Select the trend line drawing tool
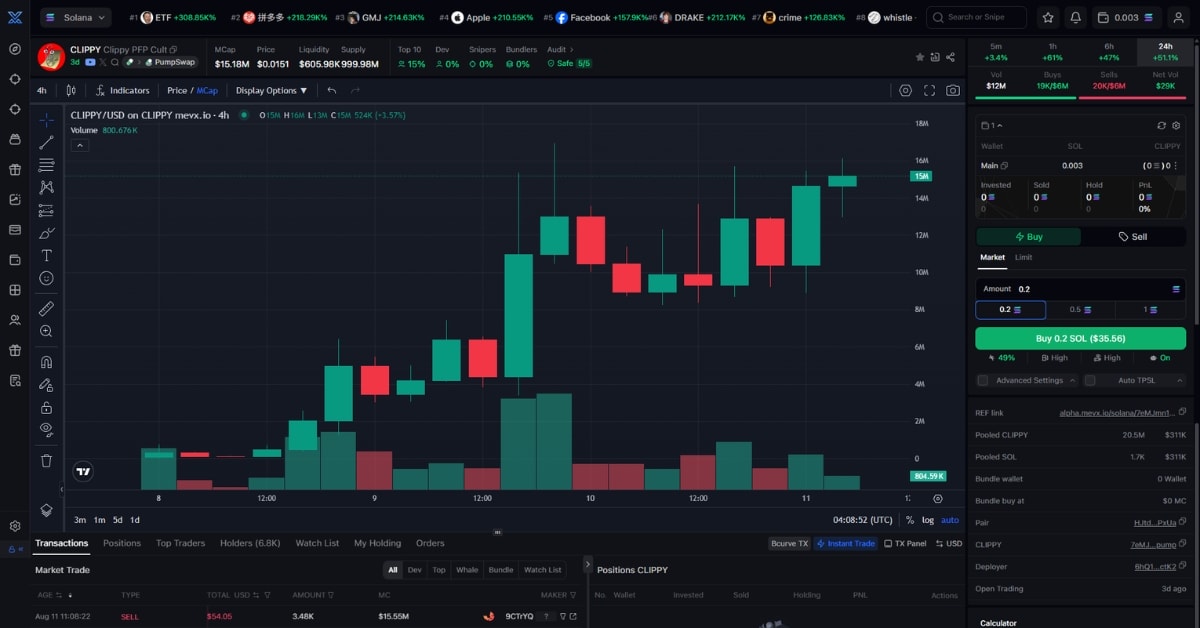1200x628 pixels. pyautogui.click(x=46, y=142)
